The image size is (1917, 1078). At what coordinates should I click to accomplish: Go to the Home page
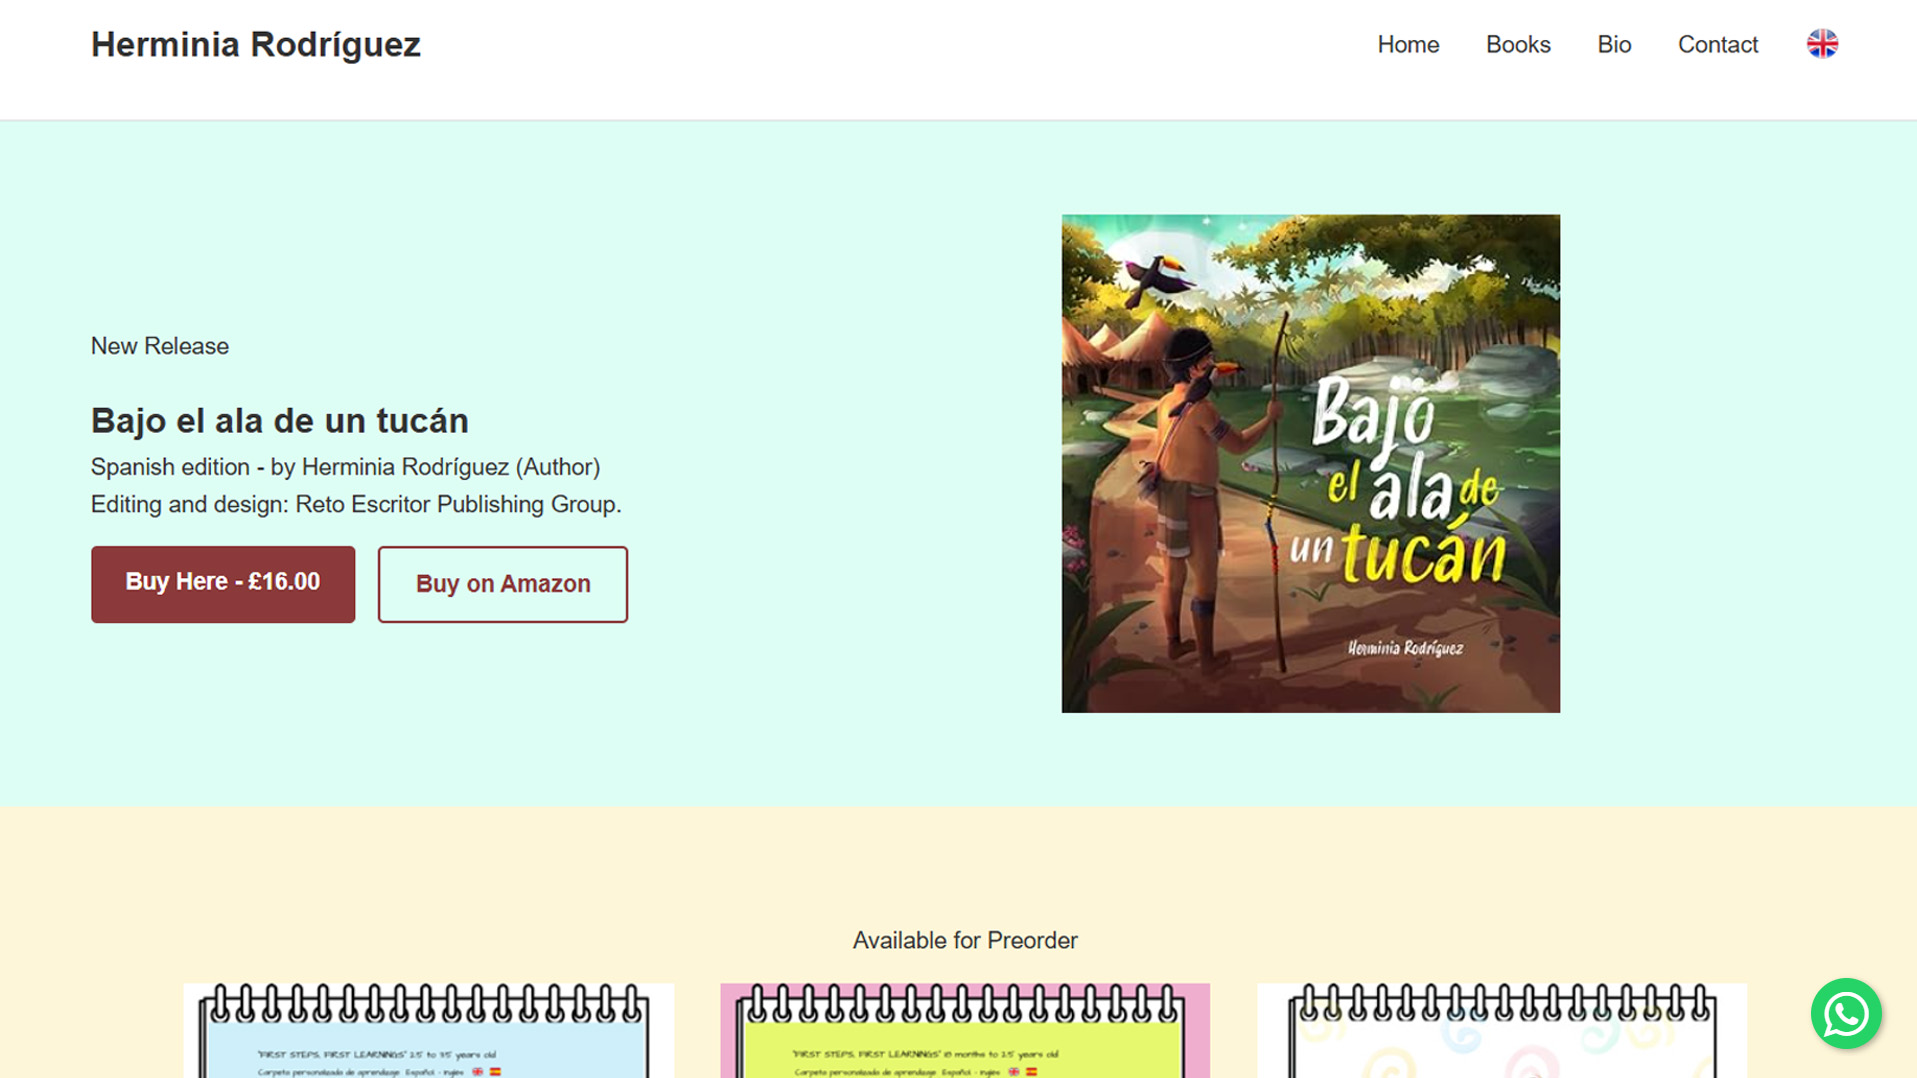coord(1408,45)
